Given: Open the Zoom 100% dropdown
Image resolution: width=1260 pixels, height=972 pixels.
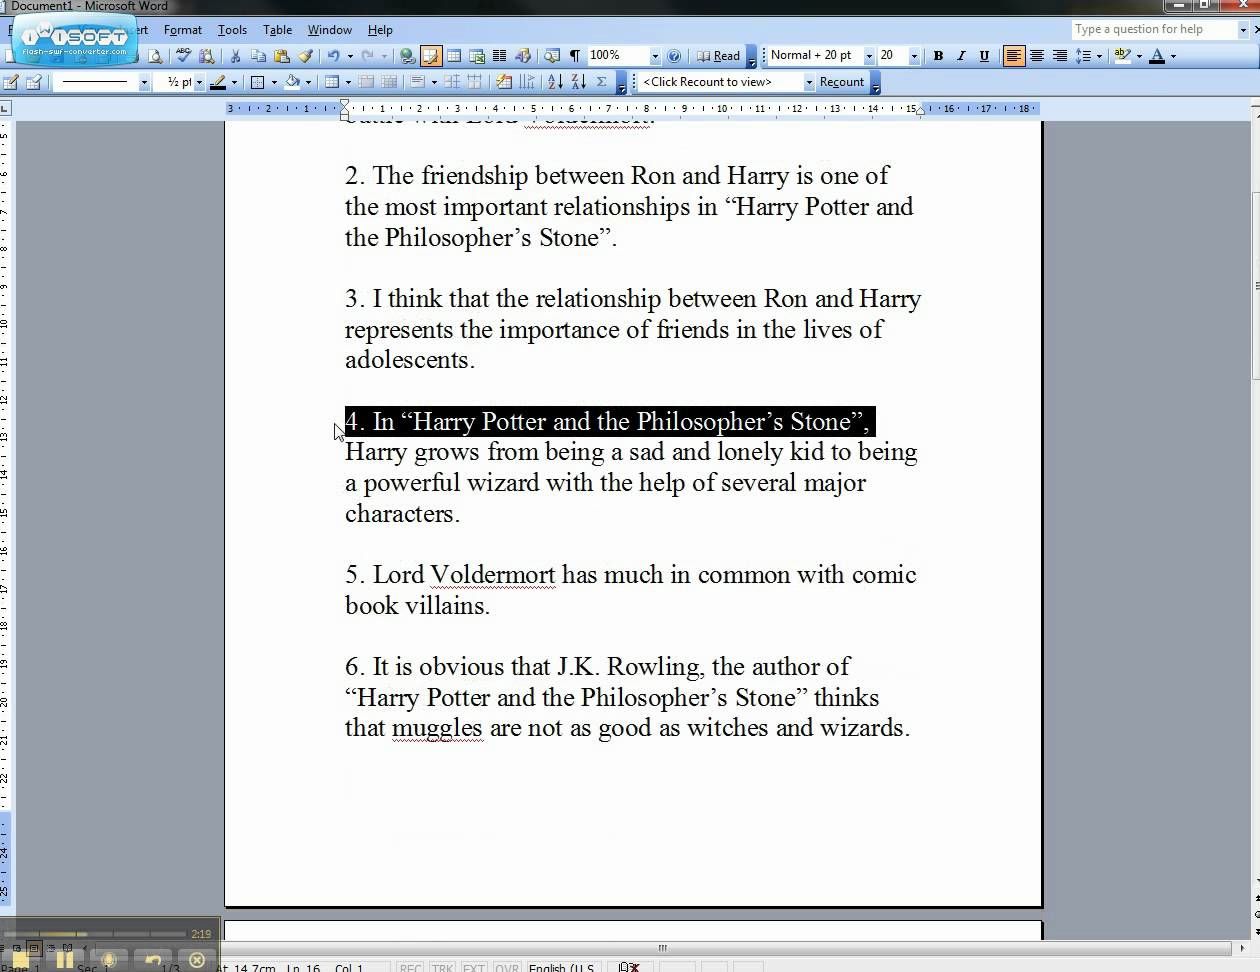Looking at the screenshot, I should (x=654, y=56).
